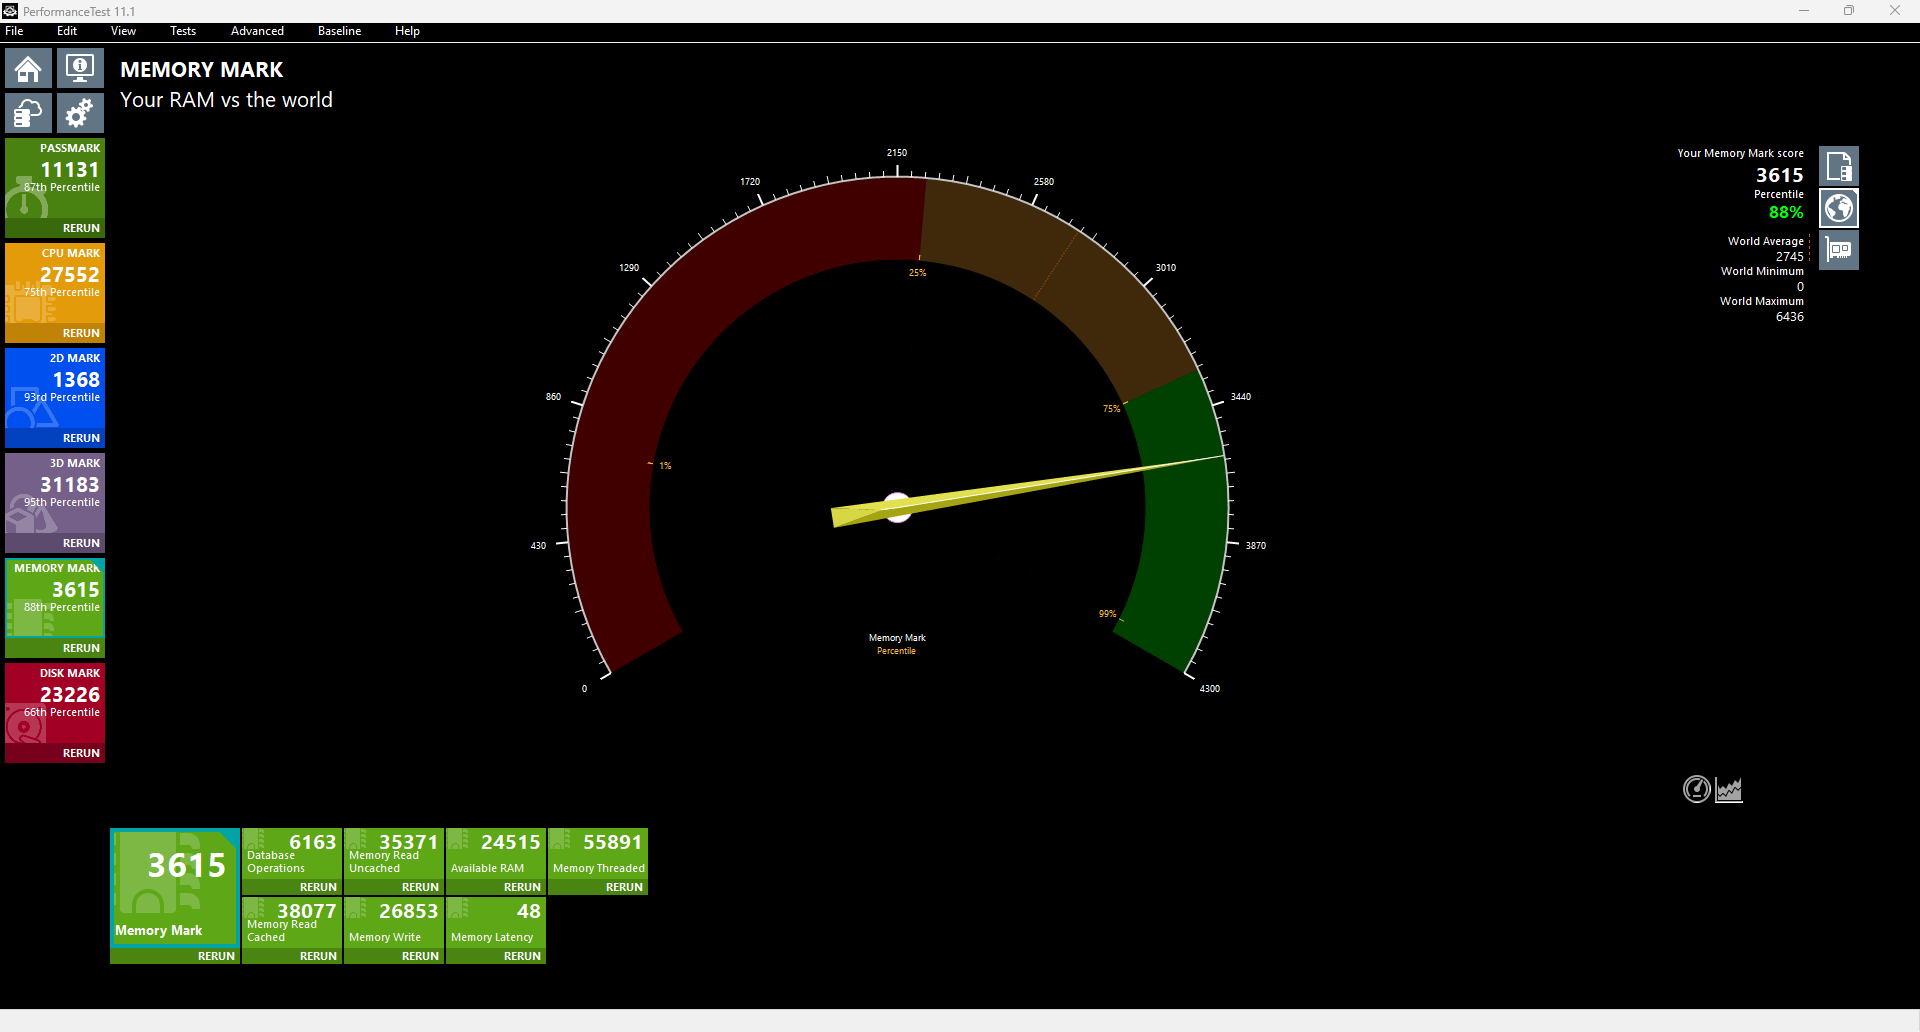Click the 25% percentile marker on gauge

[x=917, y=273]
